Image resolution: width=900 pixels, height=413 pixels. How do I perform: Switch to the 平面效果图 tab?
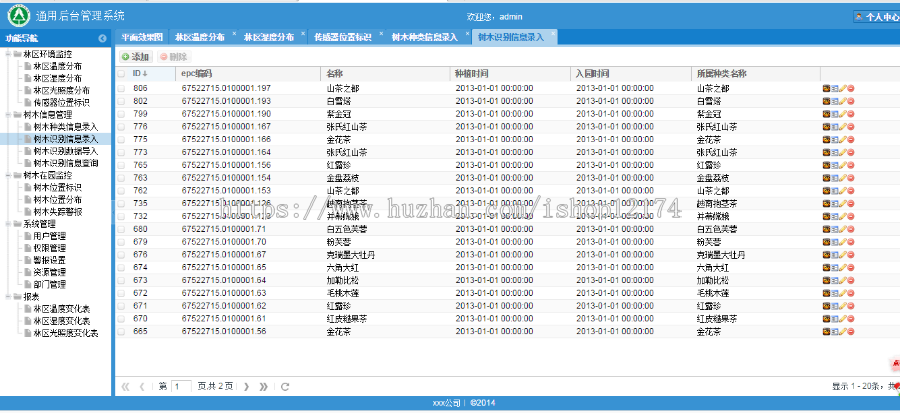coord(142,37)
